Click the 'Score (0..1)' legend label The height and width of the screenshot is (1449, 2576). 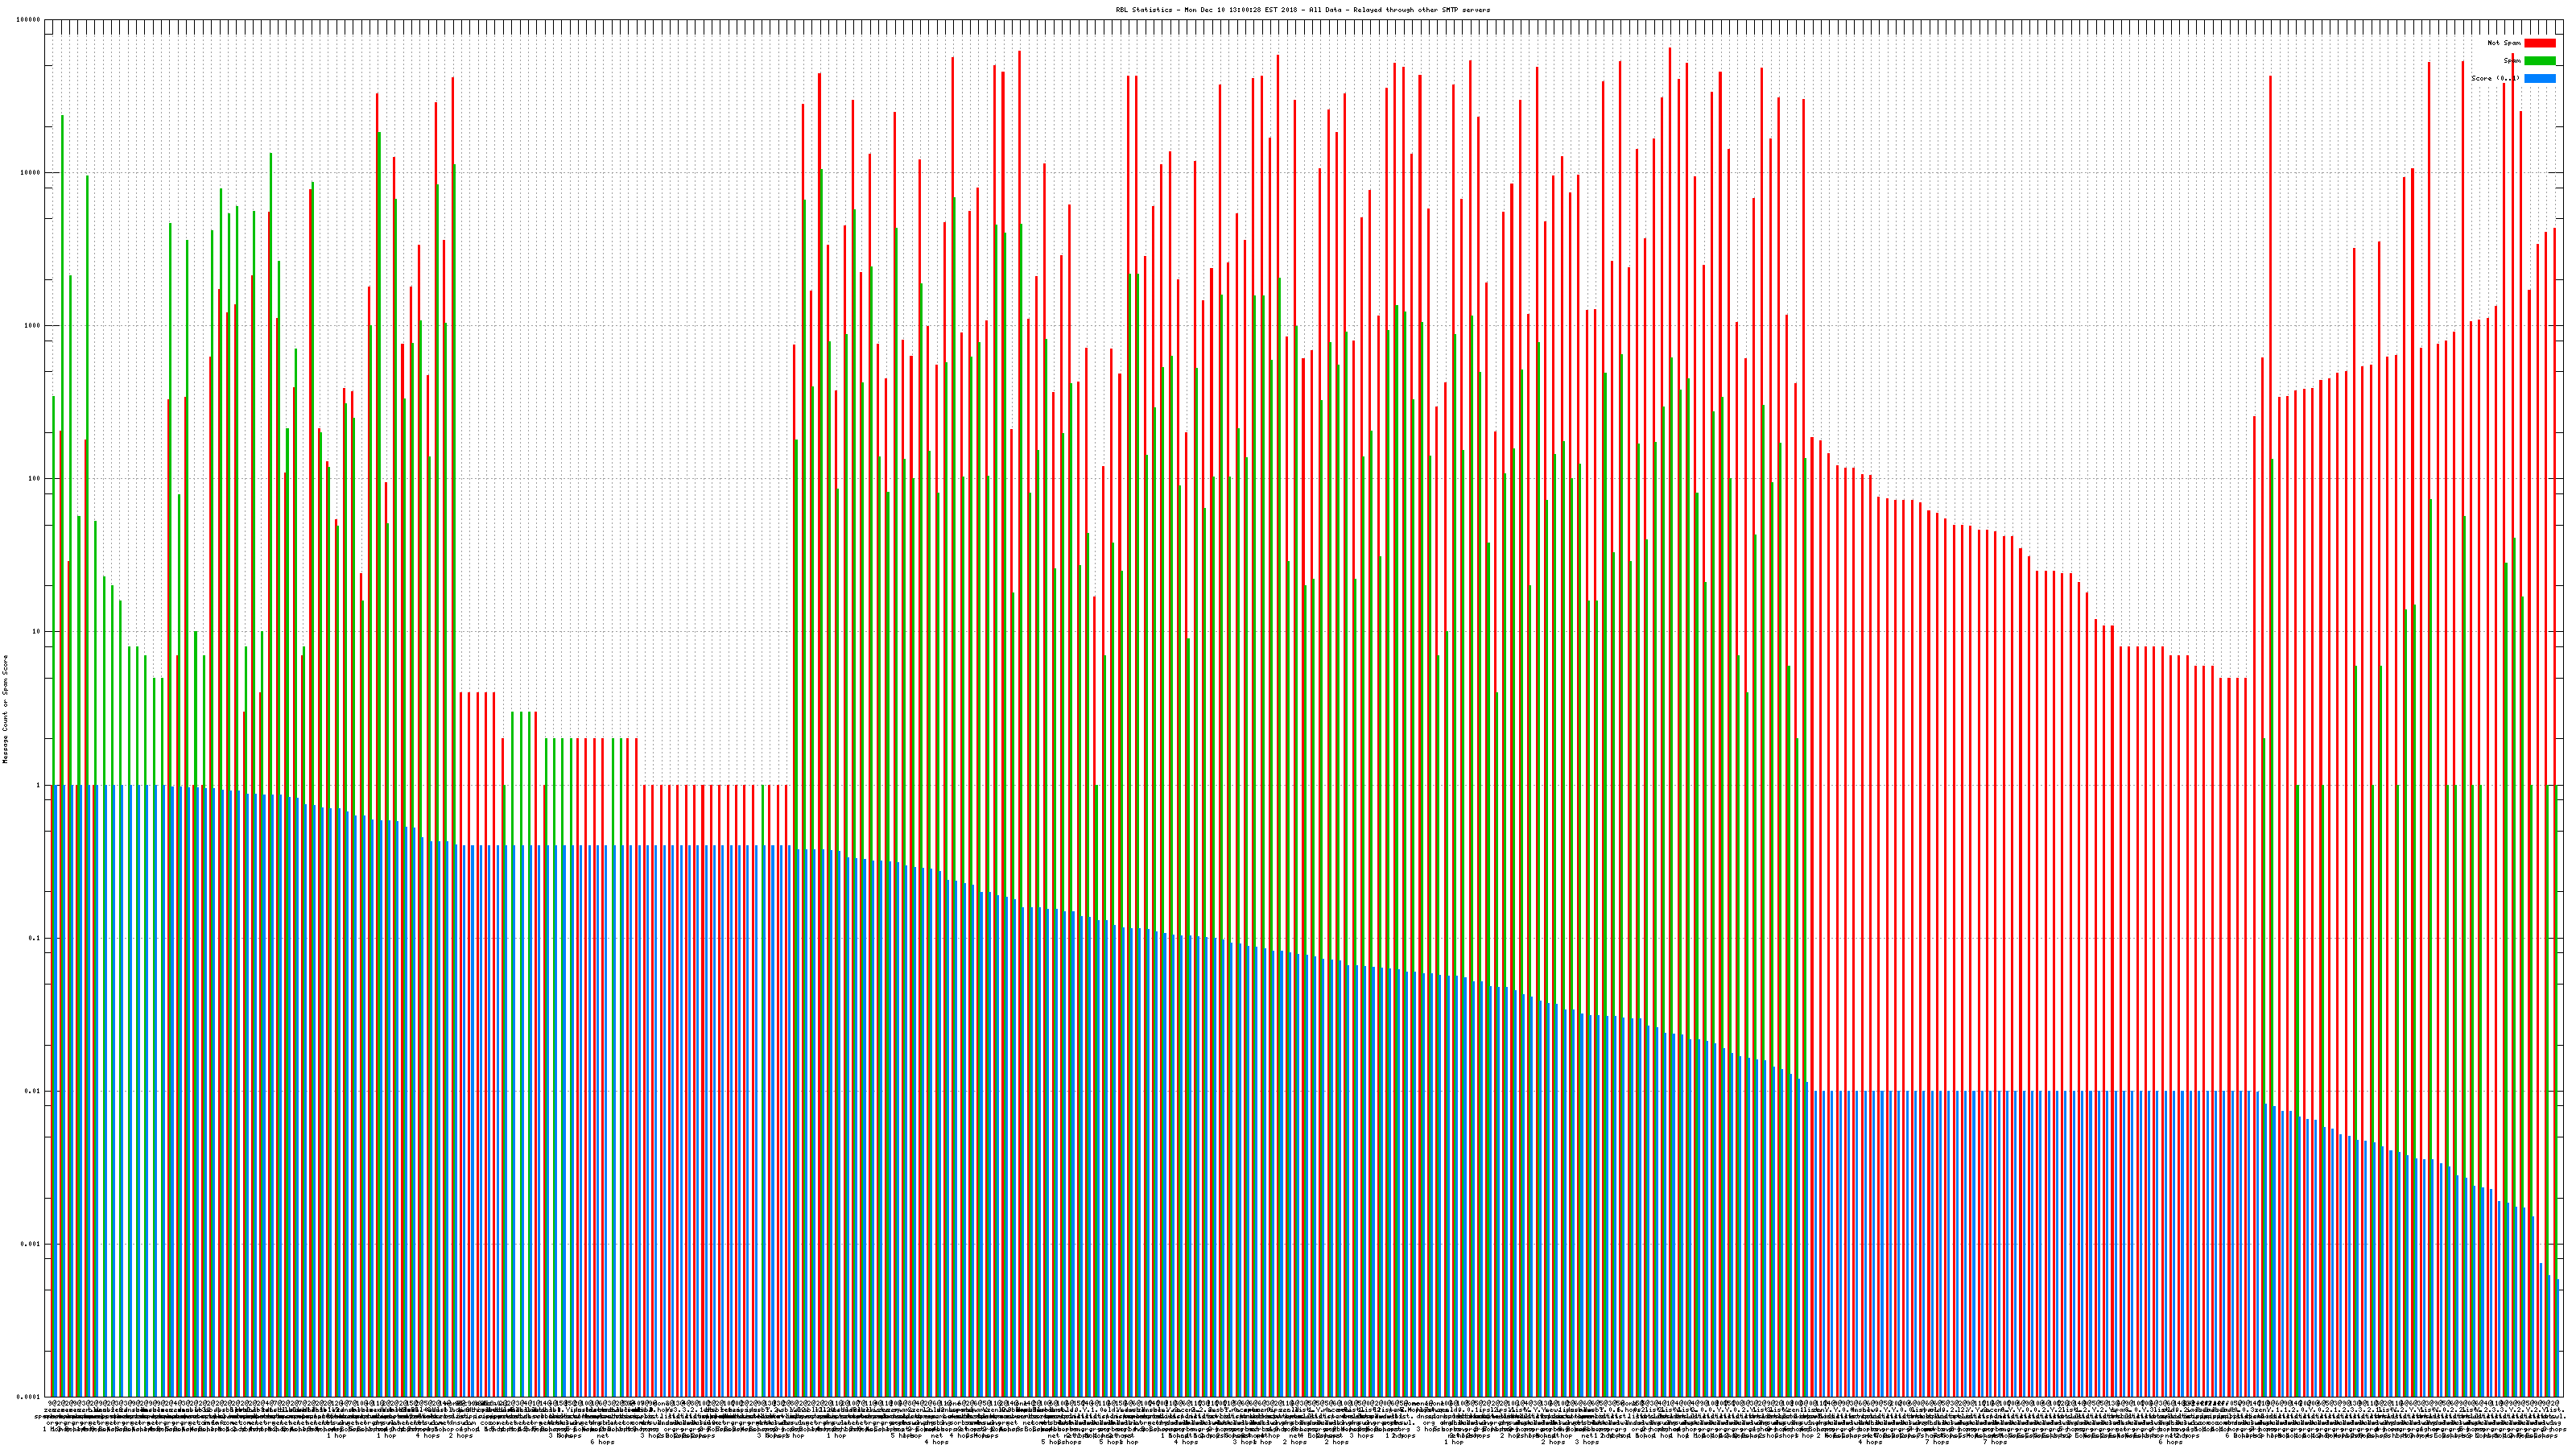pos(2494,78)
